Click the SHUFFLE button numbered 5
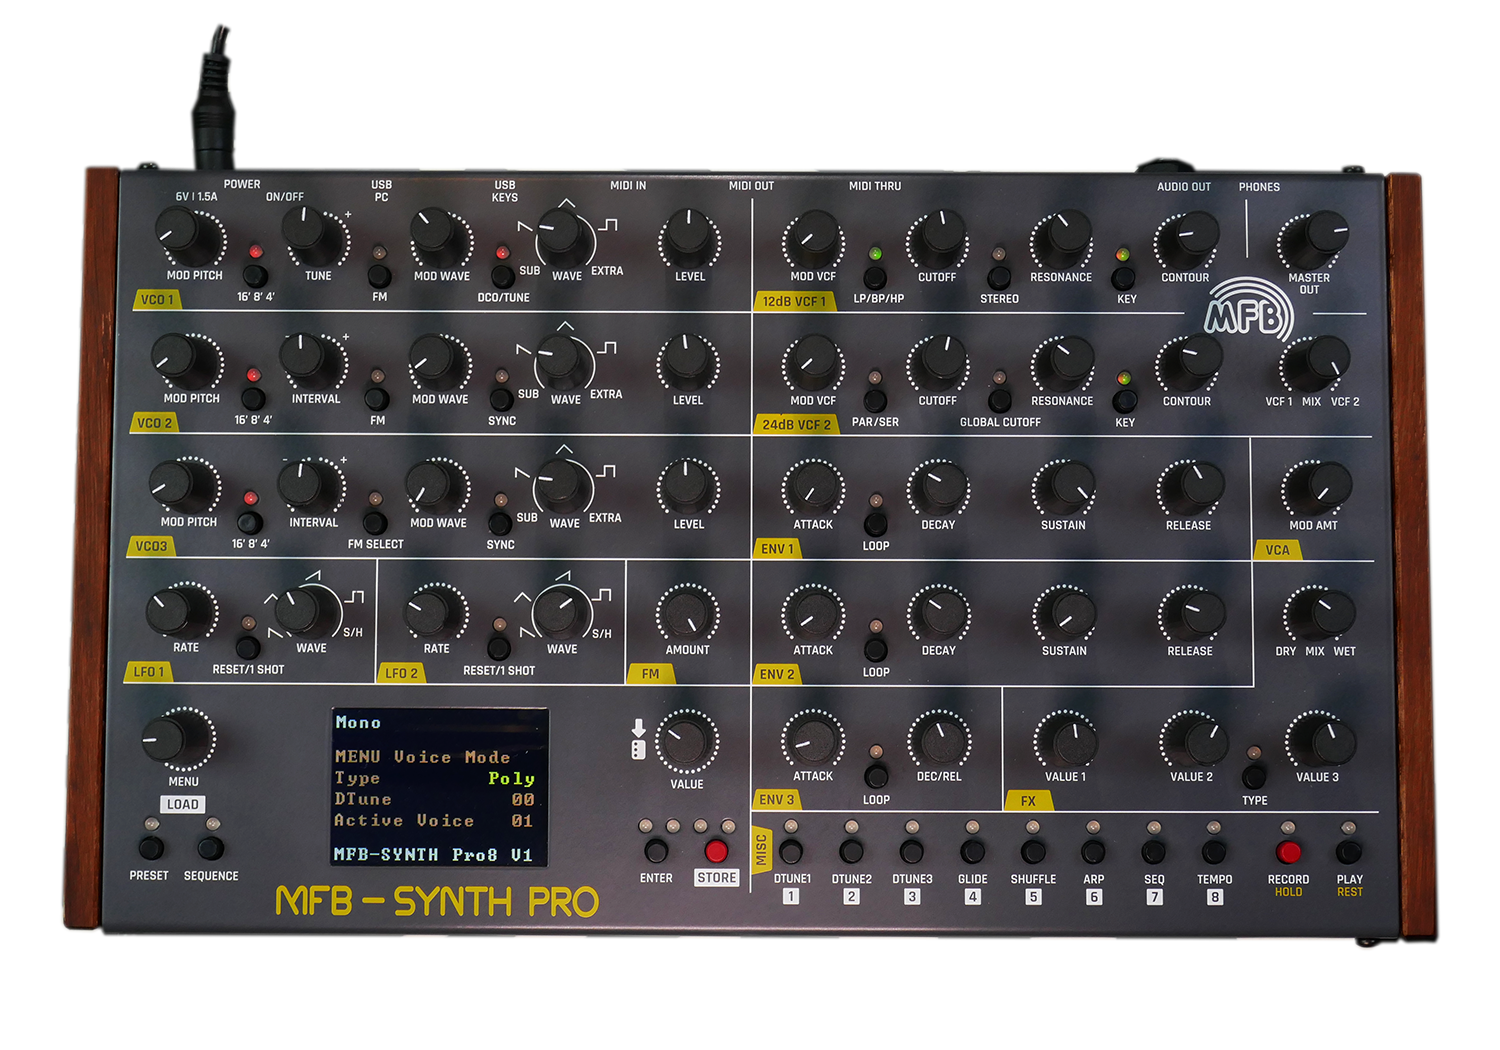This screenshot has height=1050, width=1500. [x=1033, y=852]
